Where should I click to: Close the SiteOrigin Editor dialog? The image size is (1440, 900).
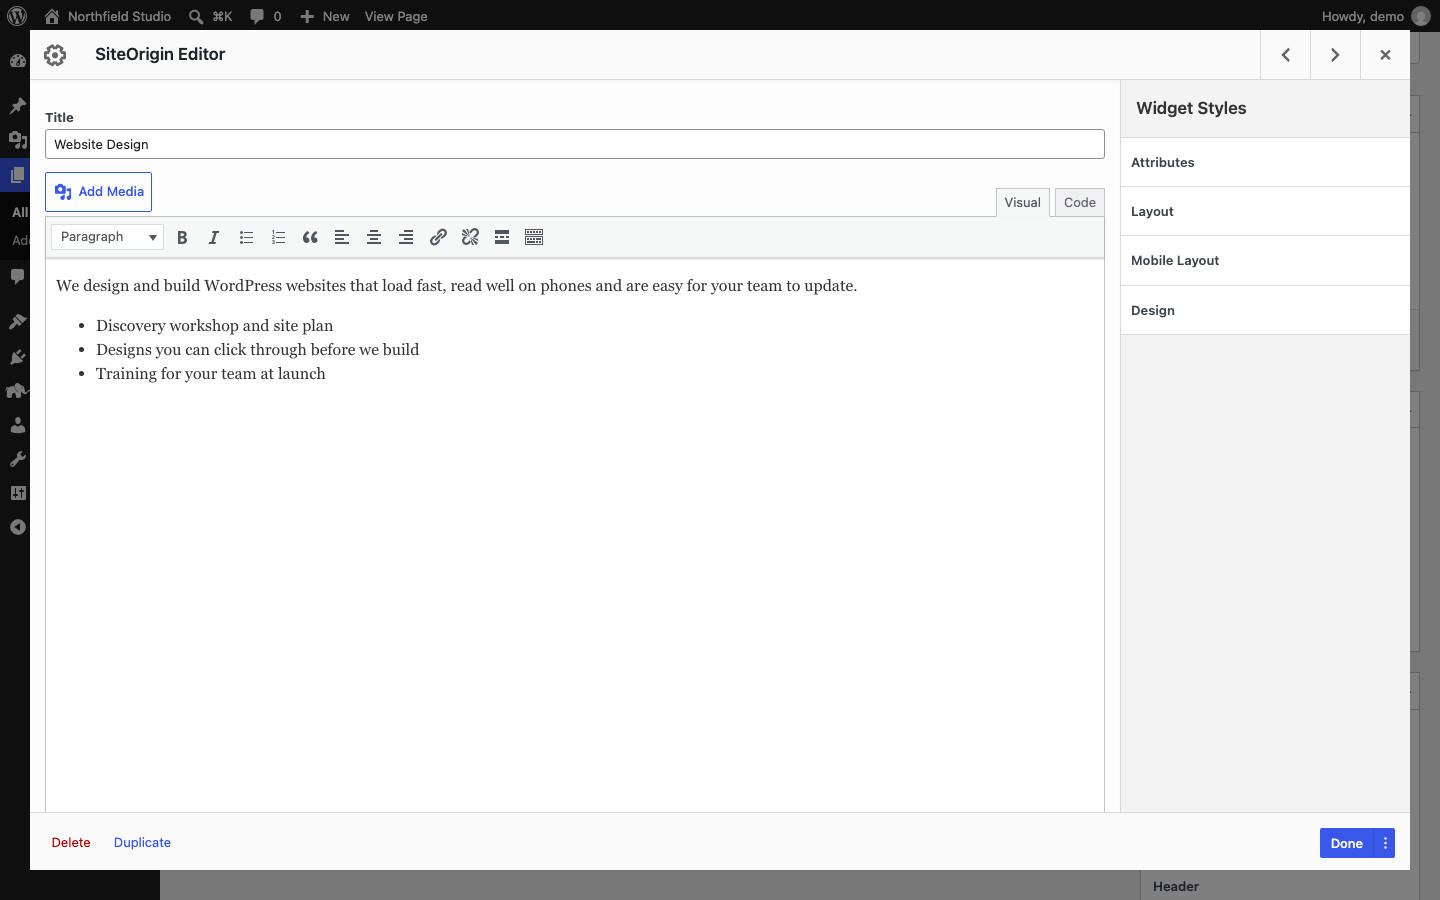[x=1385, y=55]
